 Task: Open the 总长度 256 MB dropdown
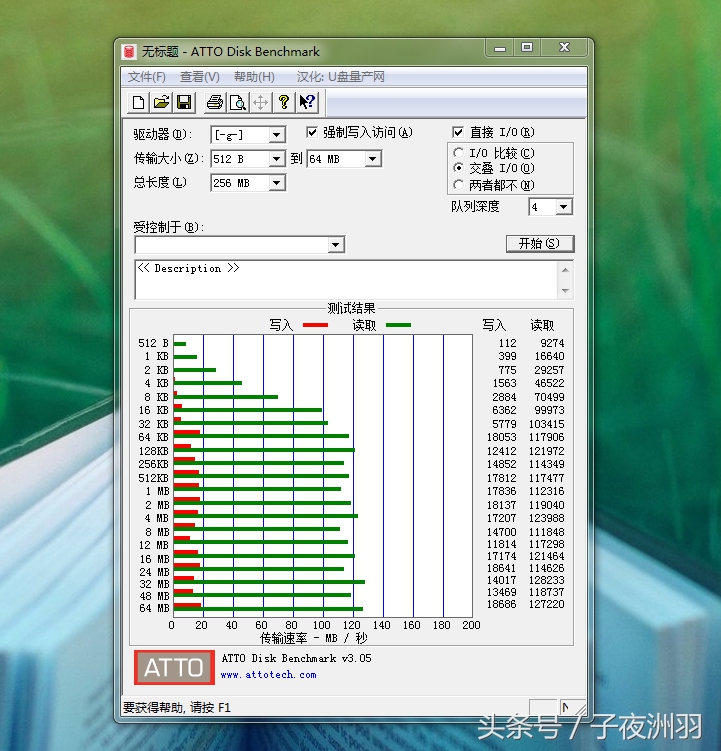[x=276, y=183]
